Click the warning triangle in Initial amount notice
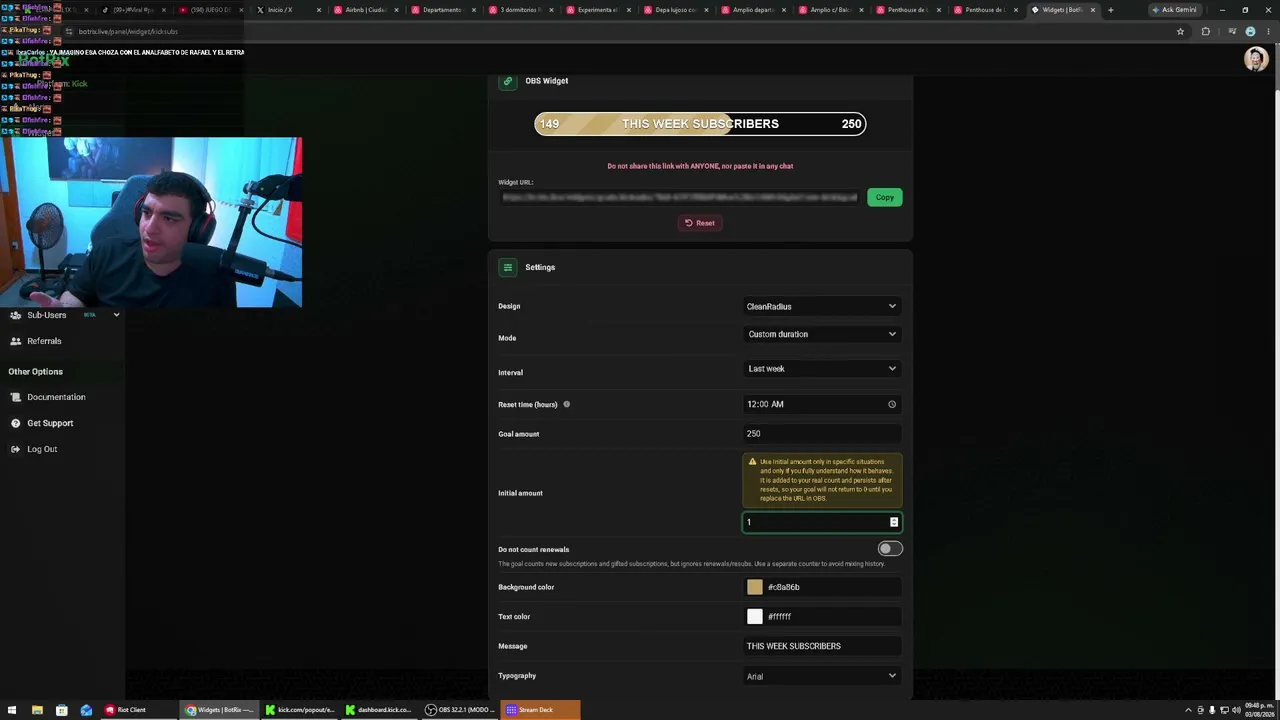1280x720 pixels. [752, 462]
